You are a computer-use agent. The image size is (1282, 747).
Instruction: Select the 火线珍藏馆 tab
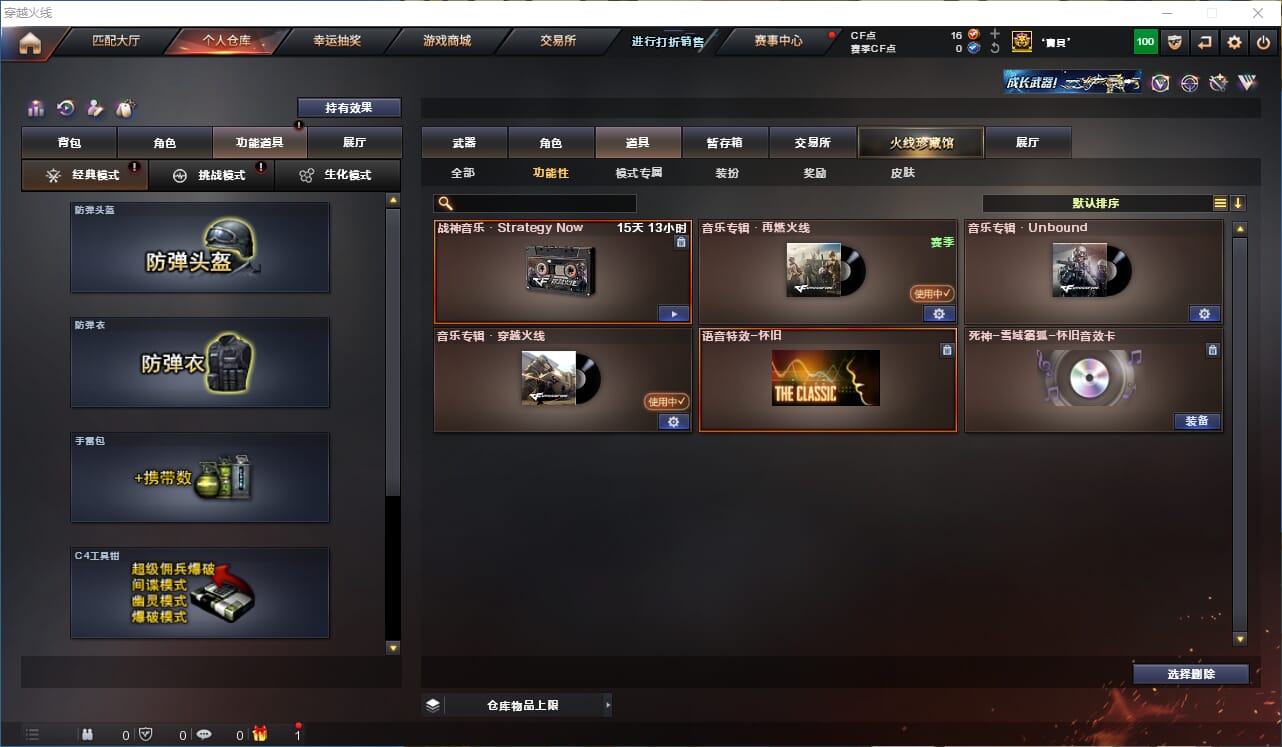pos(921,142)
